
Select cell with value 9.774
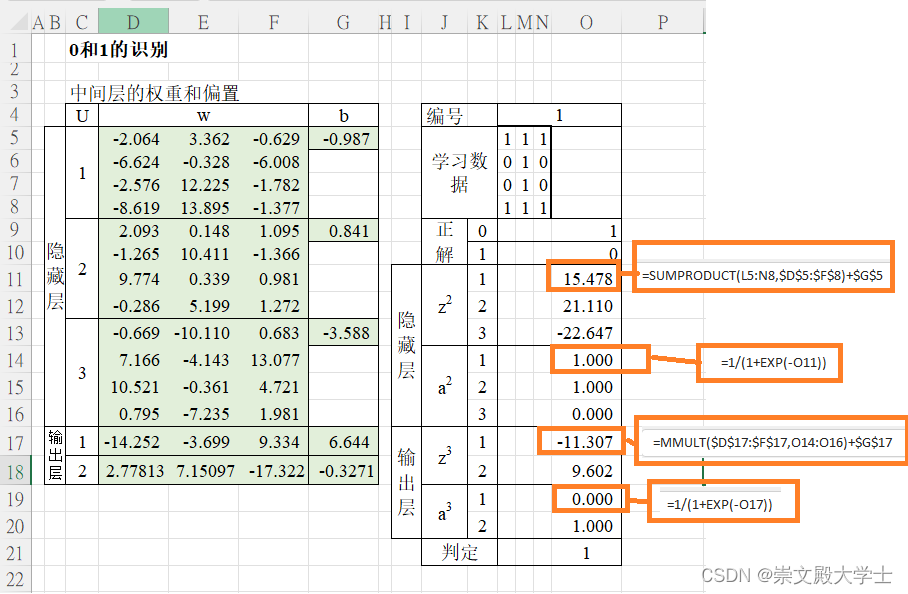pos(134,279)
